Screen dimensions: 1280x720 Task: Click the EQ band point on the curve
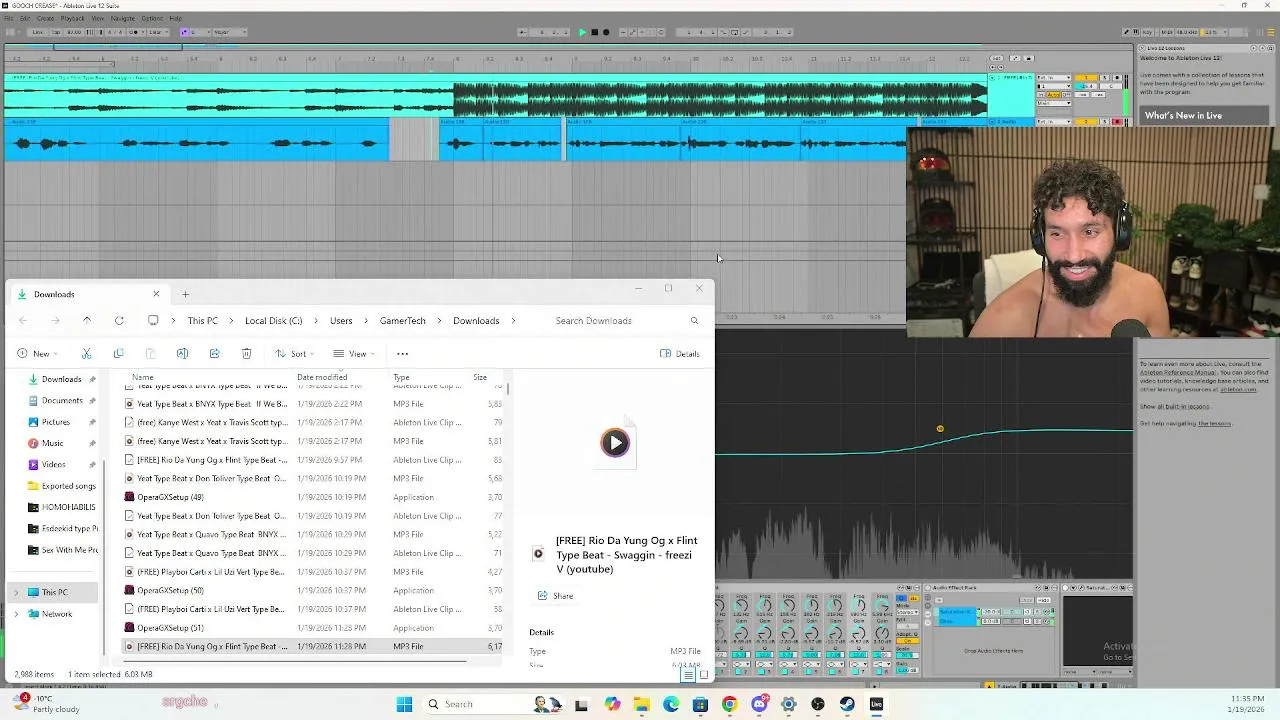coord(940,429)
